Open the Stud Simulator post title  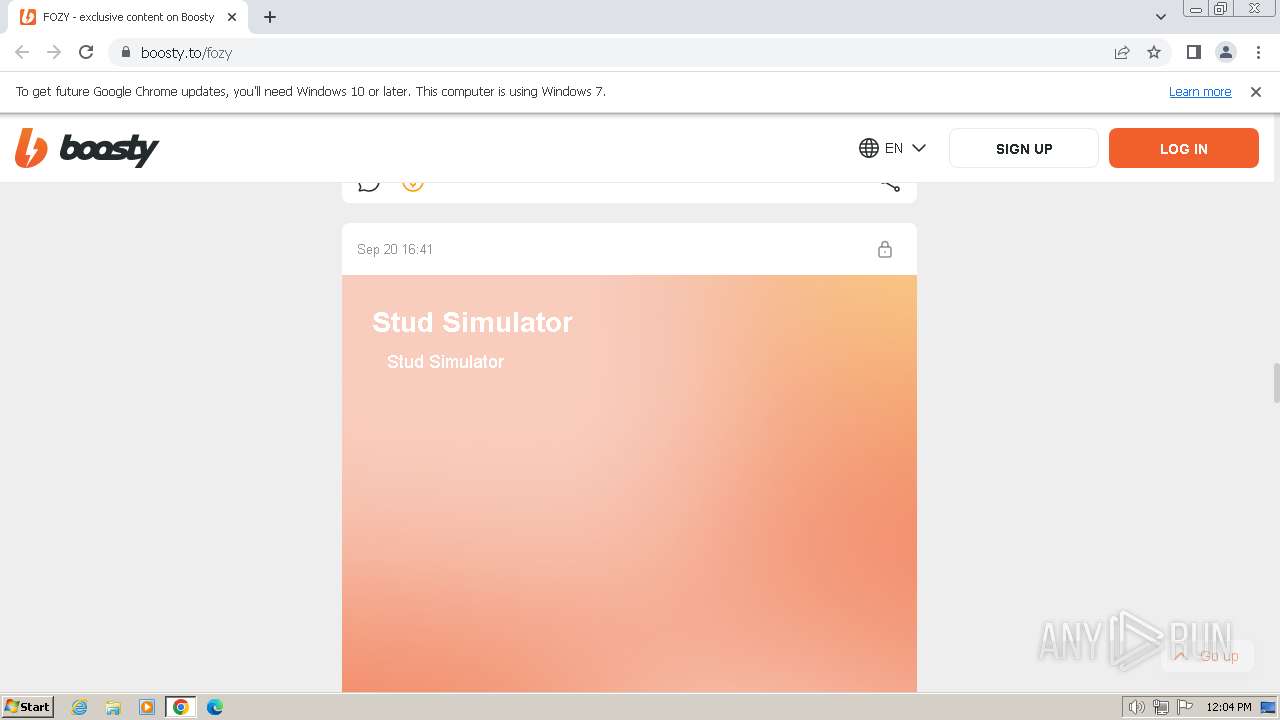point(472,322)
